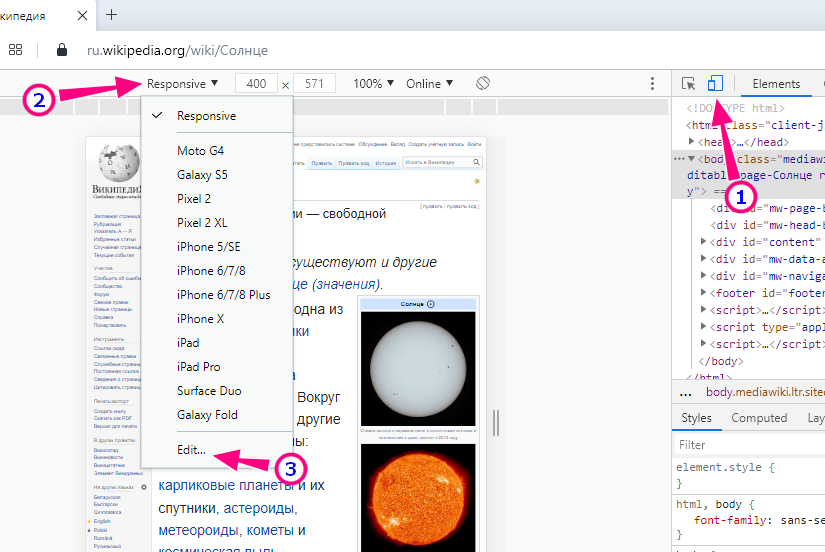Toggle the device toolbar icon
The image size is (825, 552).
pyautogui.click(x=715, y=83)
